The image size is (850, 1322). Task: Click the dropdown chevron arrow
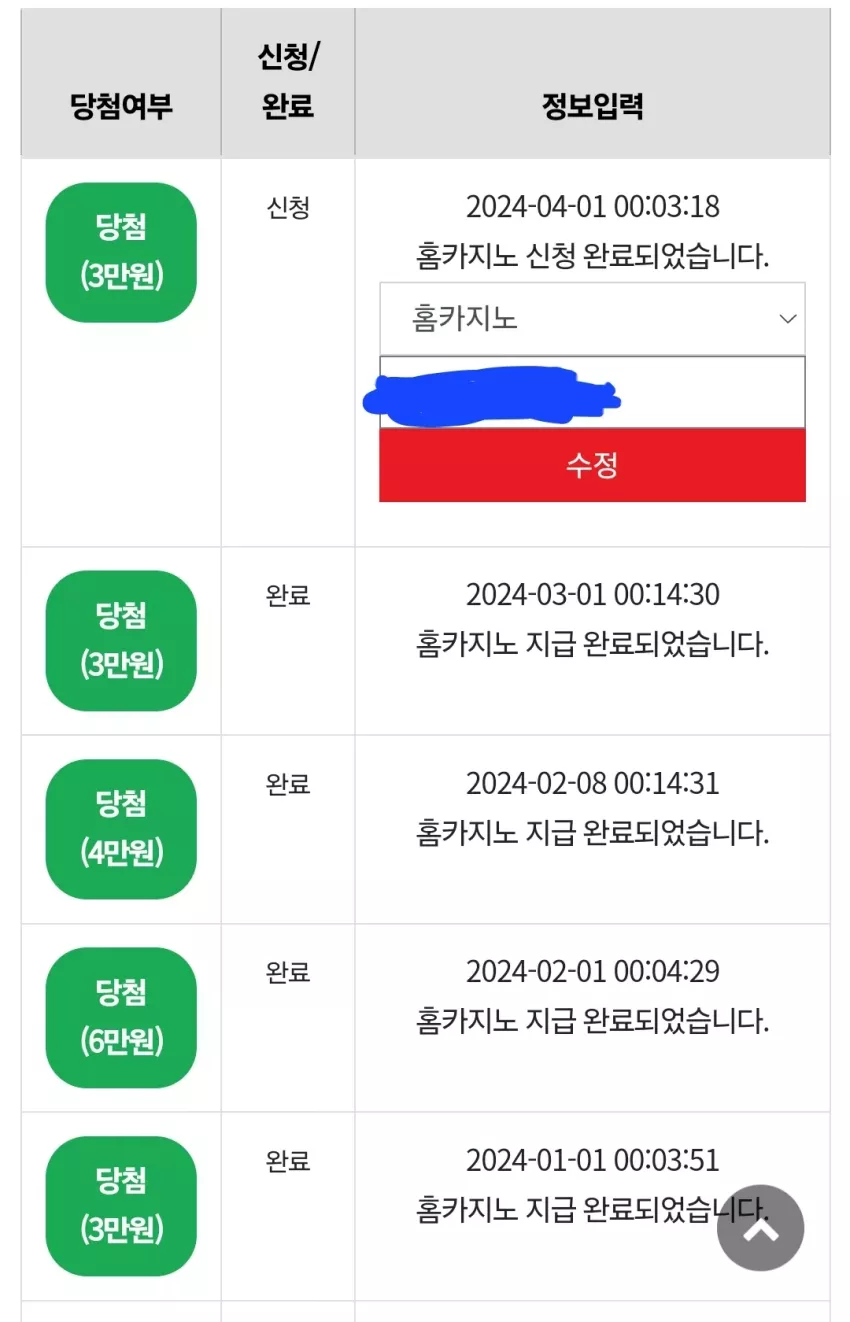[x=788, y=319]
